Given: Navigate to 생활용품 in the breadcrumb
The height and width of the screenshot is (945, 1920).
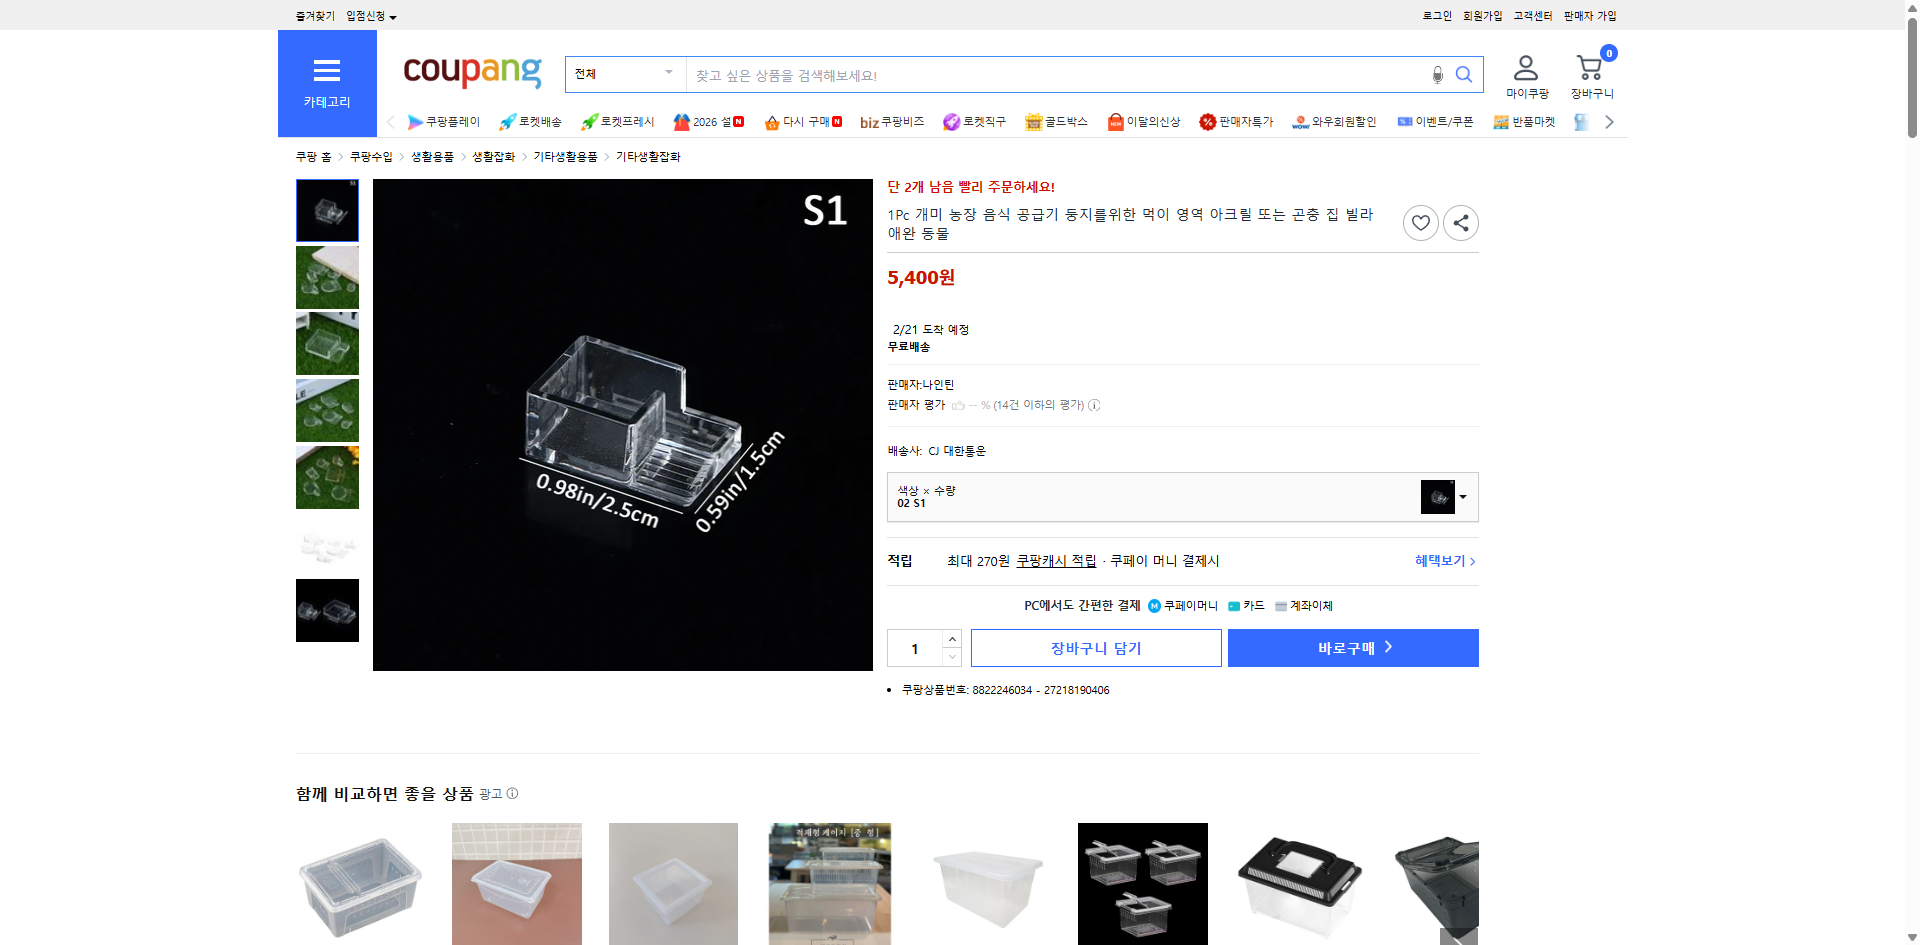Looking at the screenshot, I should click(x=431, y=155).
